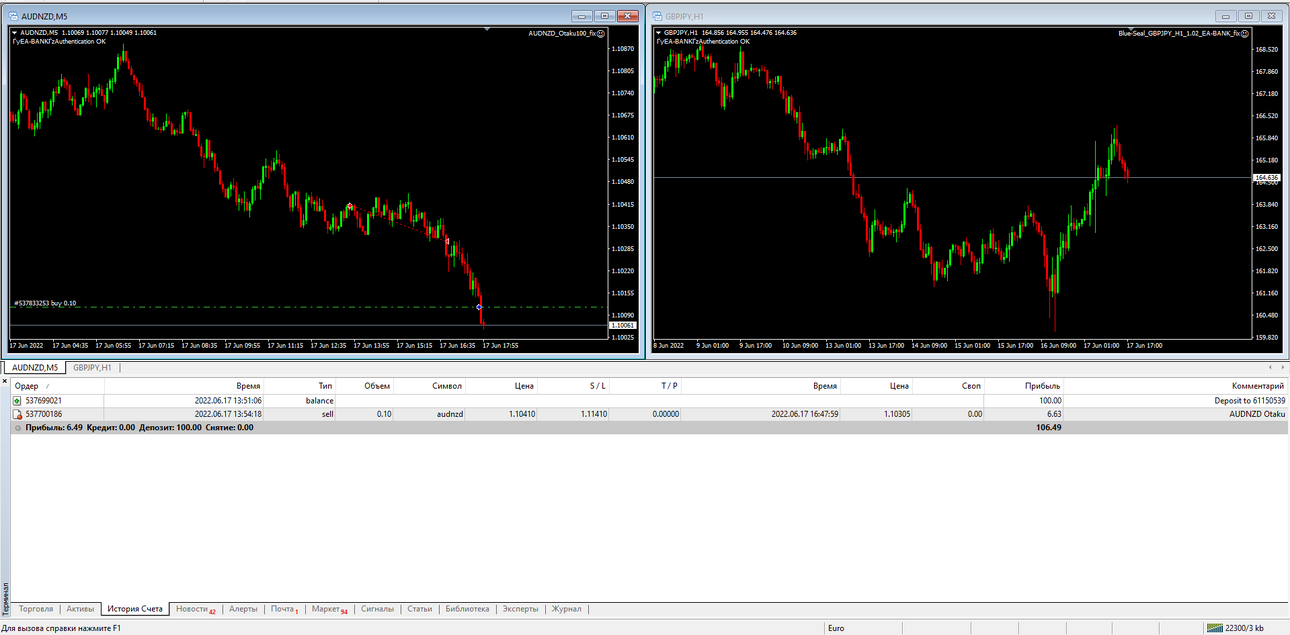The image size is (1290, 635).
Task: Sort by the Прибыль column header
Action: coord(1024,385)
